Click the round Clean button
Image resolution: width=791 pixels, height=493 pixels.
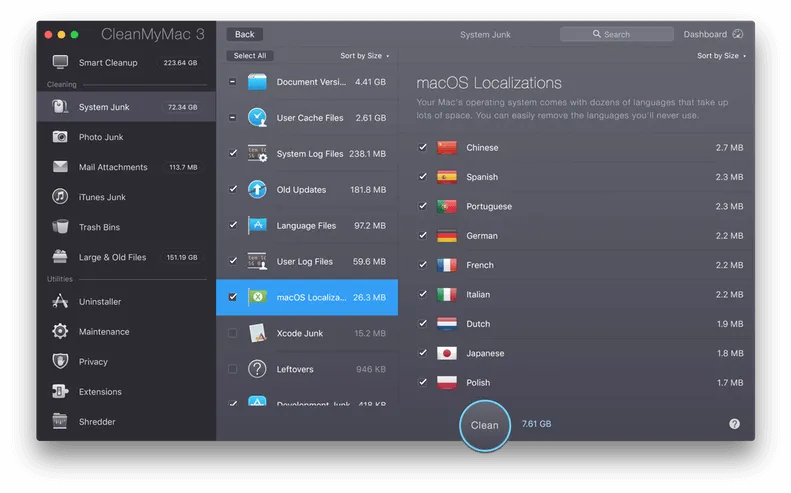tap(485, 425)
